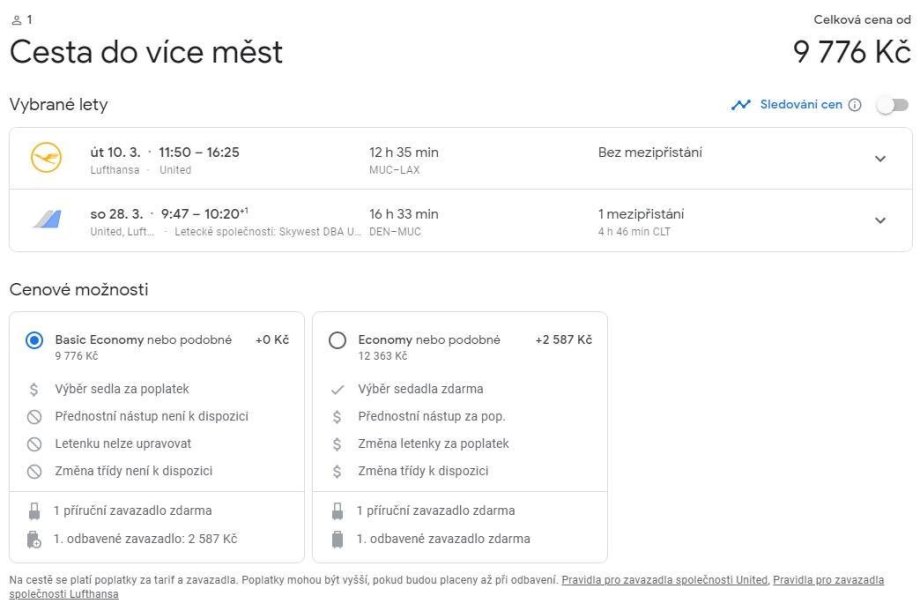Click the Sledování cen label text
The image size is (920, 611).
click(x=801, y=105)
